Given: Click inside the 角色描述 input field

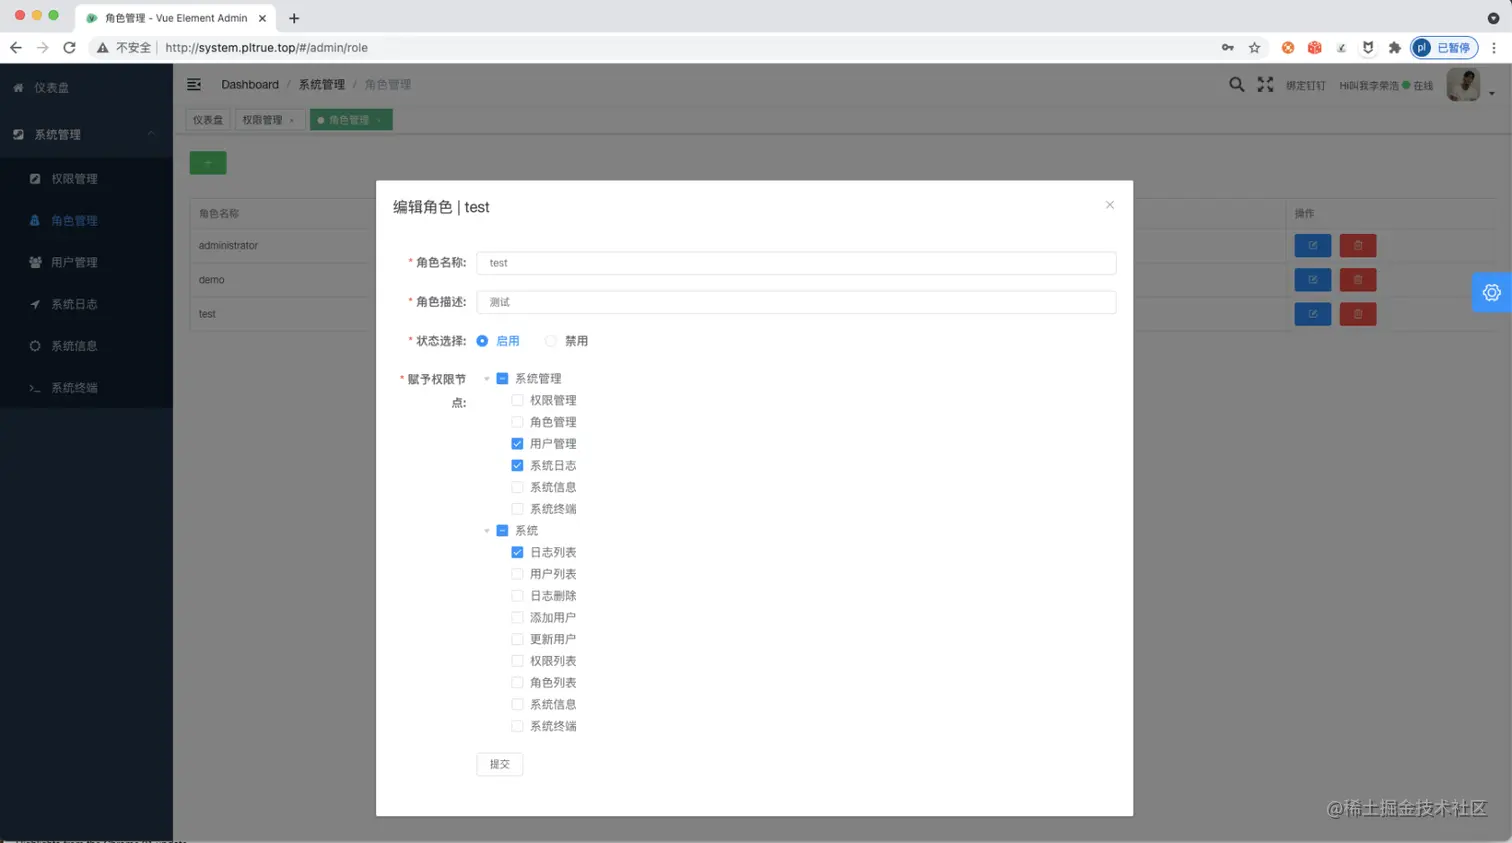Looking at the screenshot, I should [795, 302].
